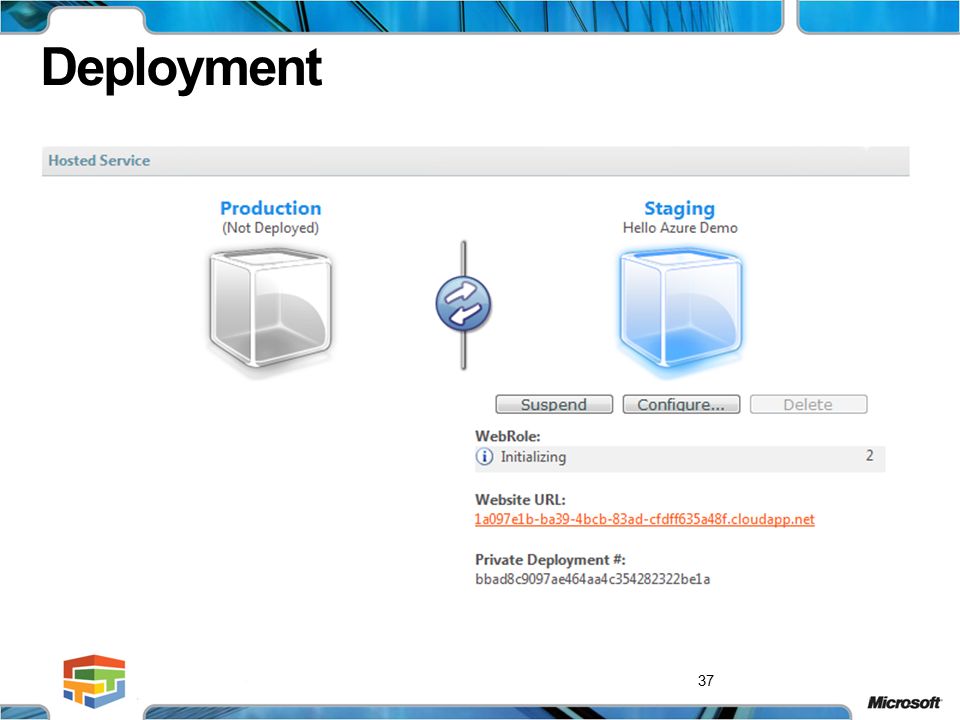Click the "WebRole:" label

508,437
